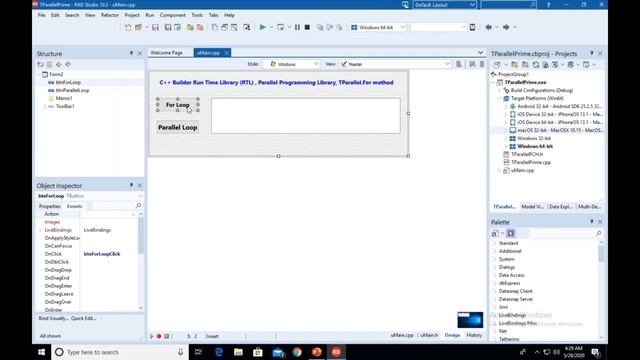Screen dimensions: 640x360
Task: Click the Forward navigation arrow
Action: pyautogui.click(x=506, y=27)
